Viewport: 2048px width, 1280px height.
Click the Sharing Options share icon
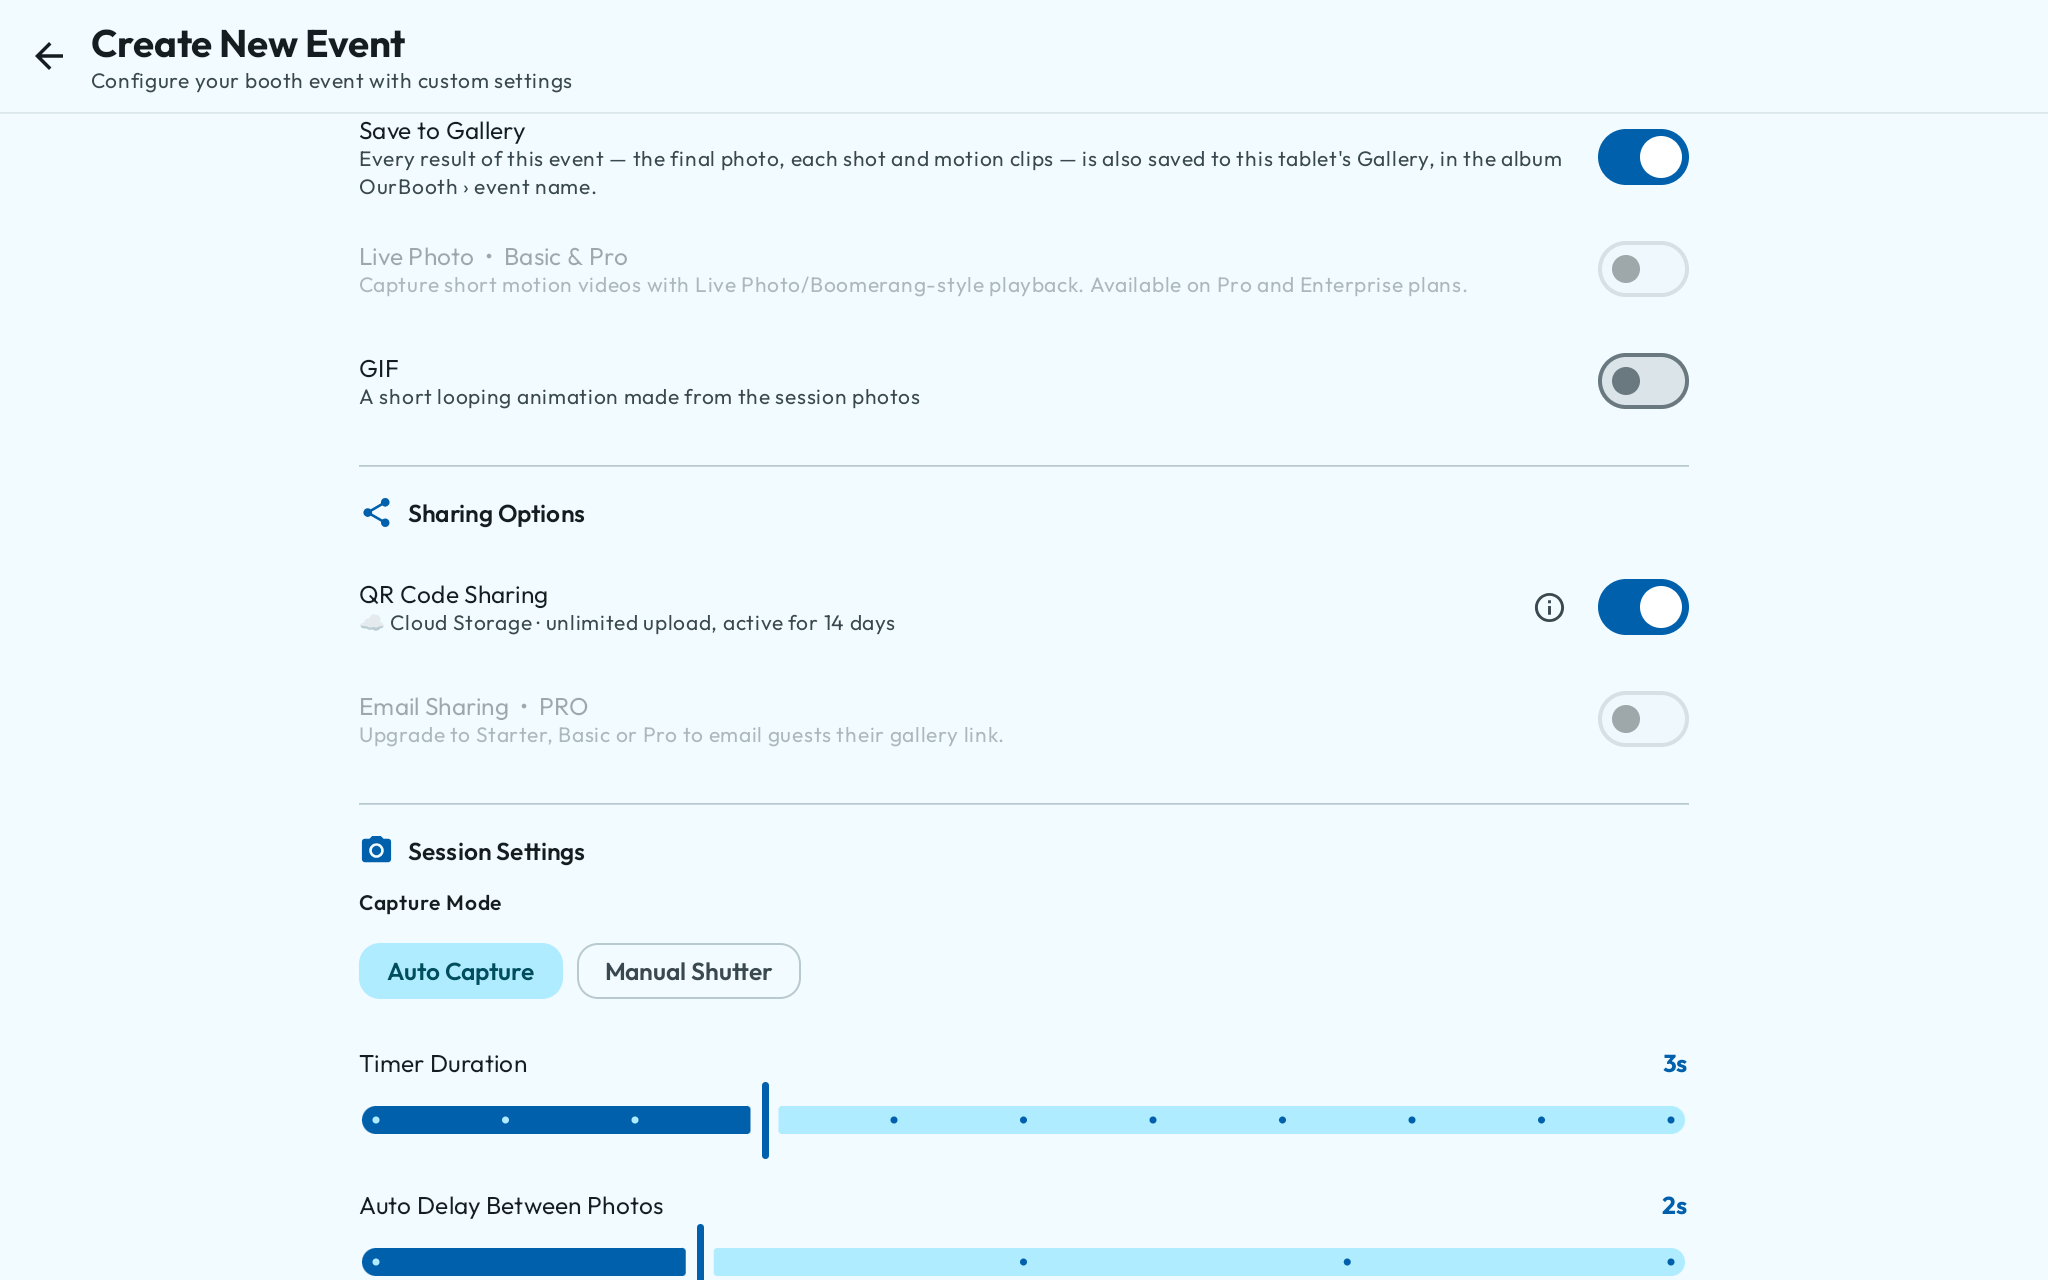[x=376, y=513]
